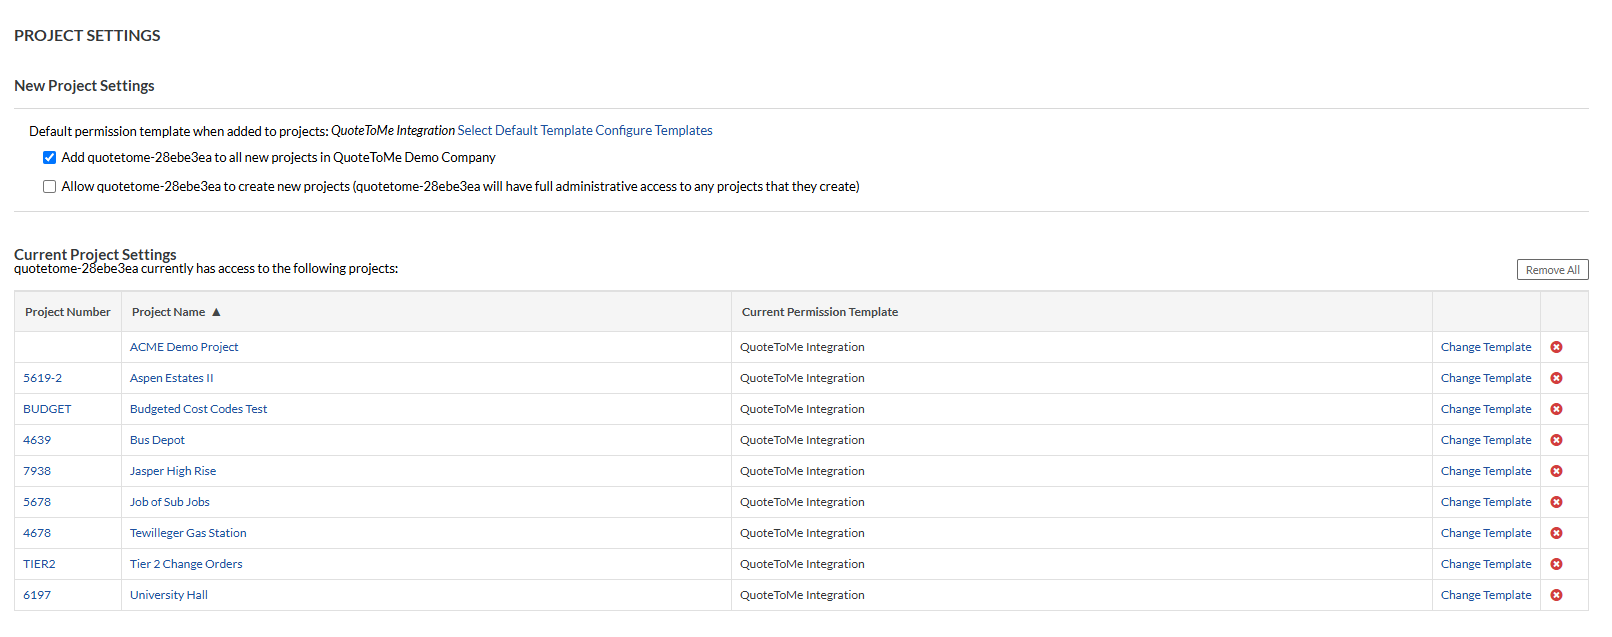Viewport: 1612px width, 637px height.
Task: Change Template for Jasper High Rise
Action: (x=1486, y=471)
